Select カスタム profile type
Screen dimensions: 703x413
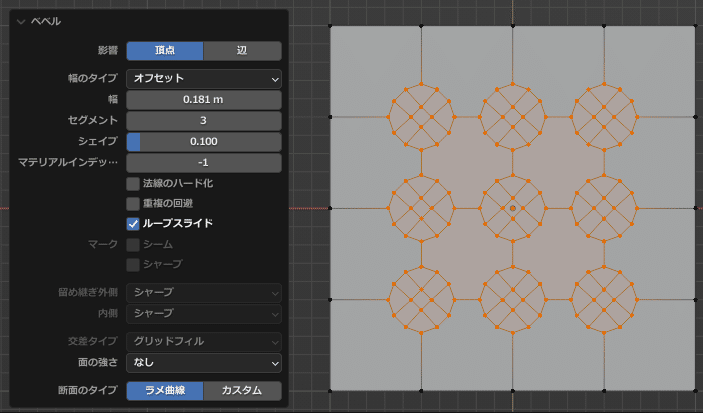pos(243,391)
